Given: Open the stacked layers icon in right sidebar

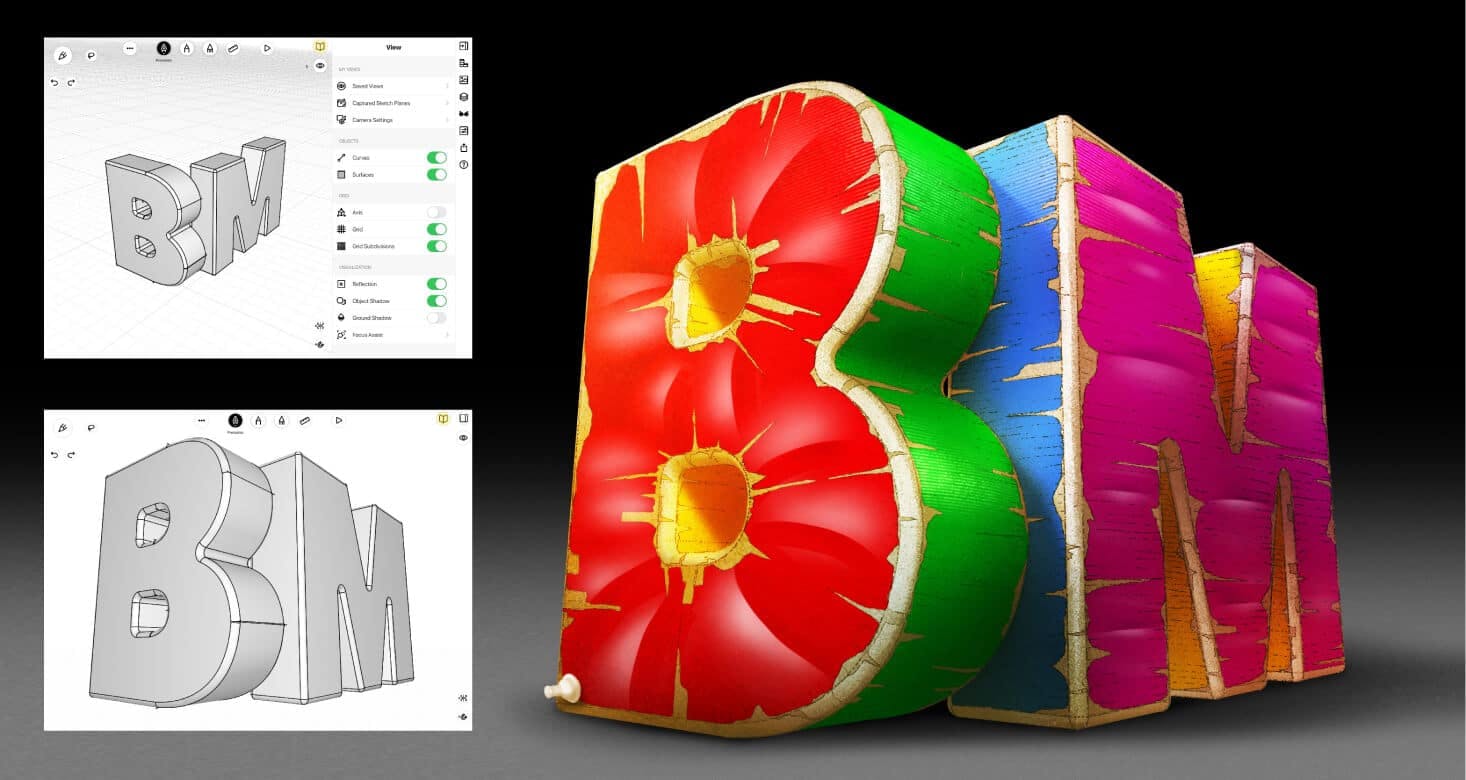Looking at the screenshot, I should coord(464,97).
